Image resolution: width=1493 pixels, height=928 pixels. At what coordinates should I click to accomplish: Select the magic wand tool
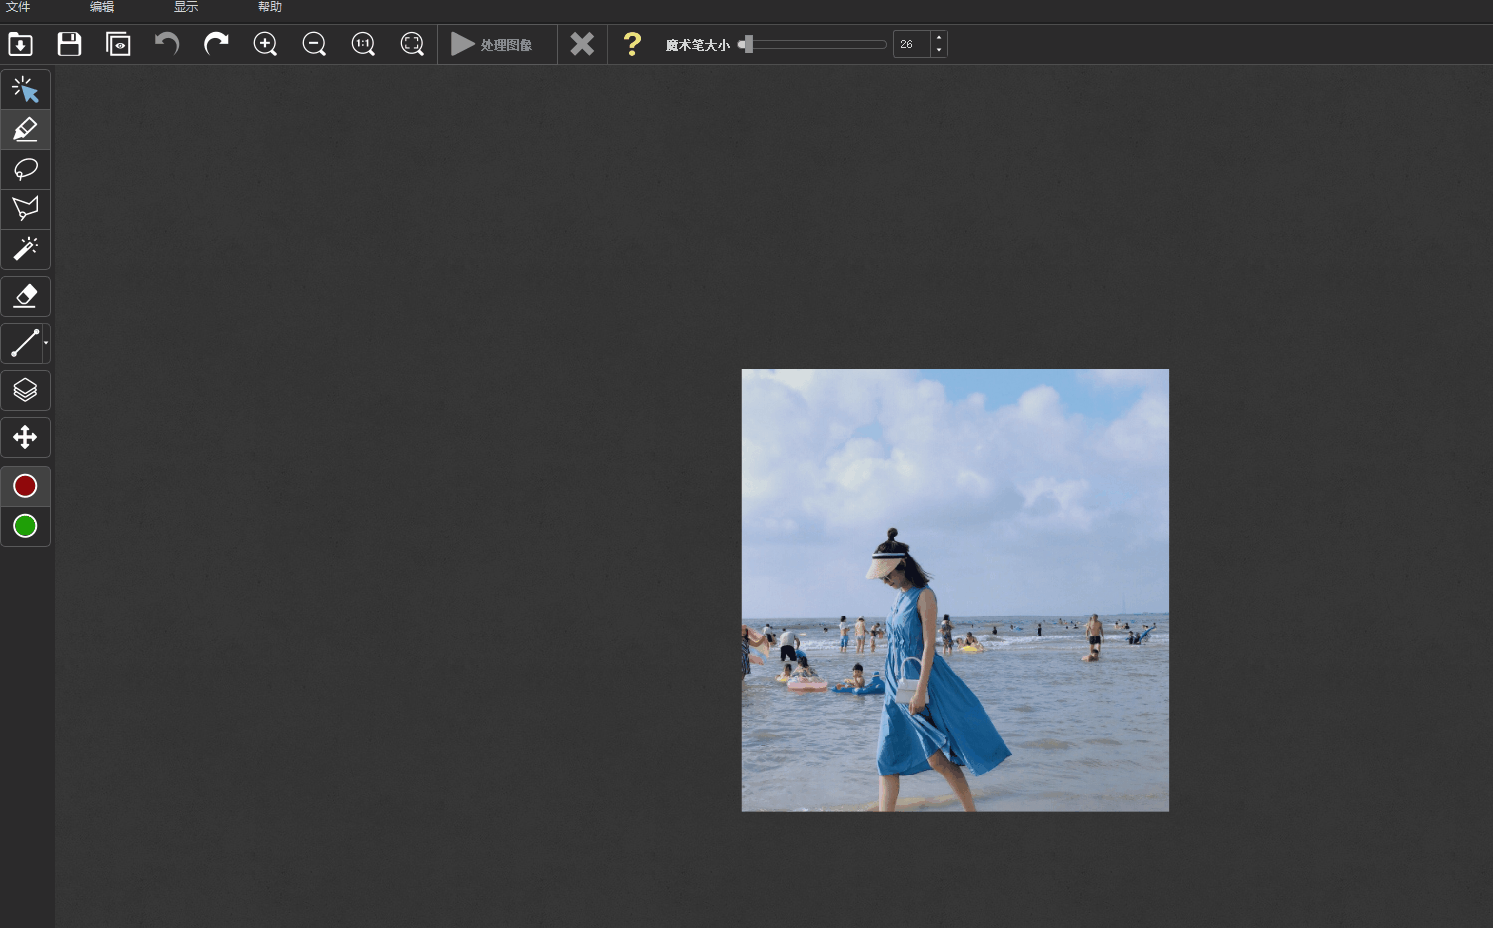[25, 249]
